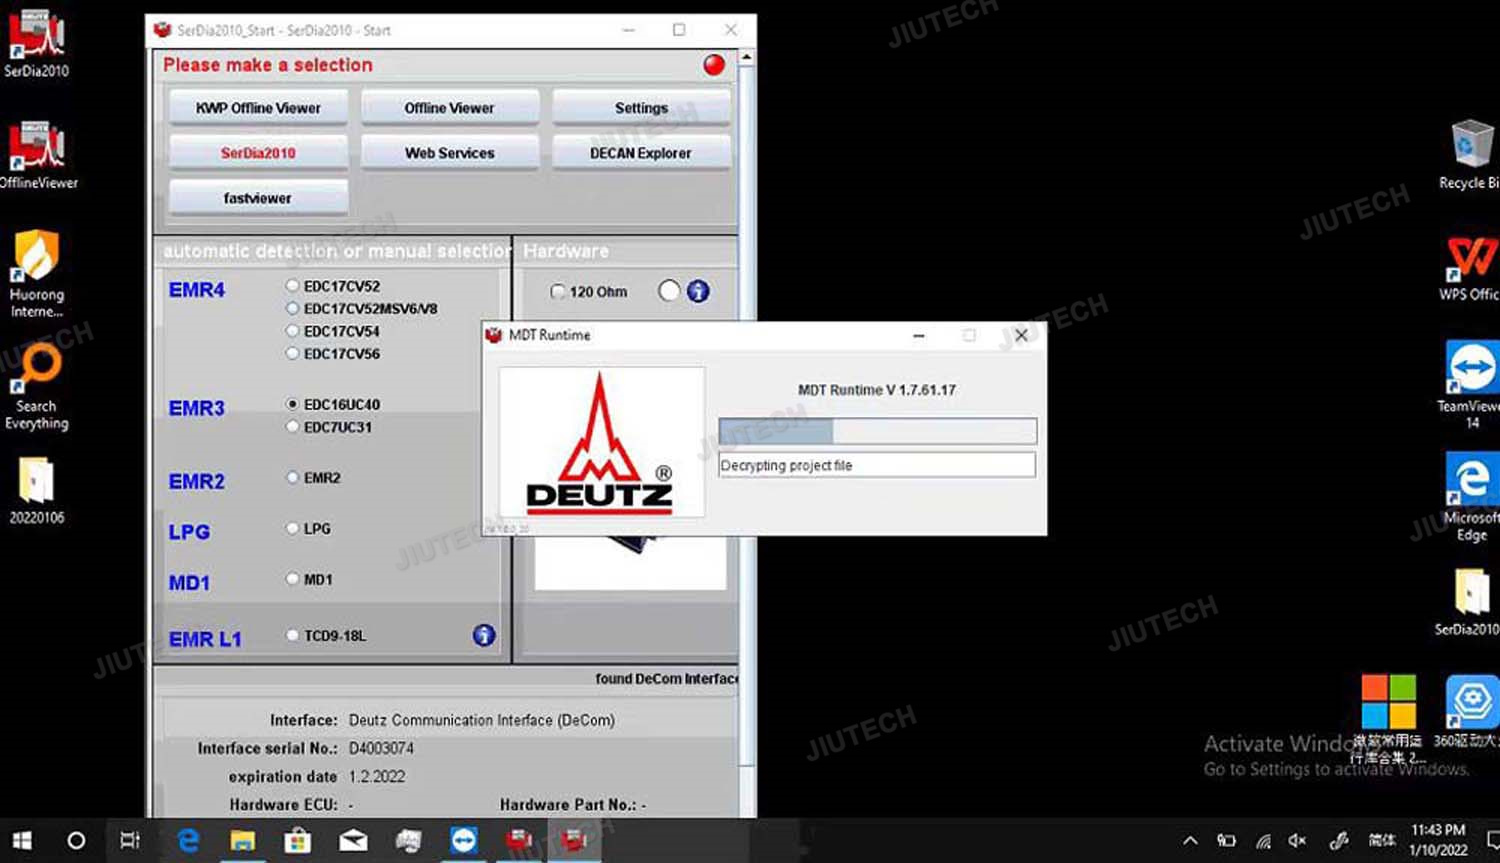
Task: Open the 20220106 folder on desktop
Action: pyautogui.click(x=37, y=490)
